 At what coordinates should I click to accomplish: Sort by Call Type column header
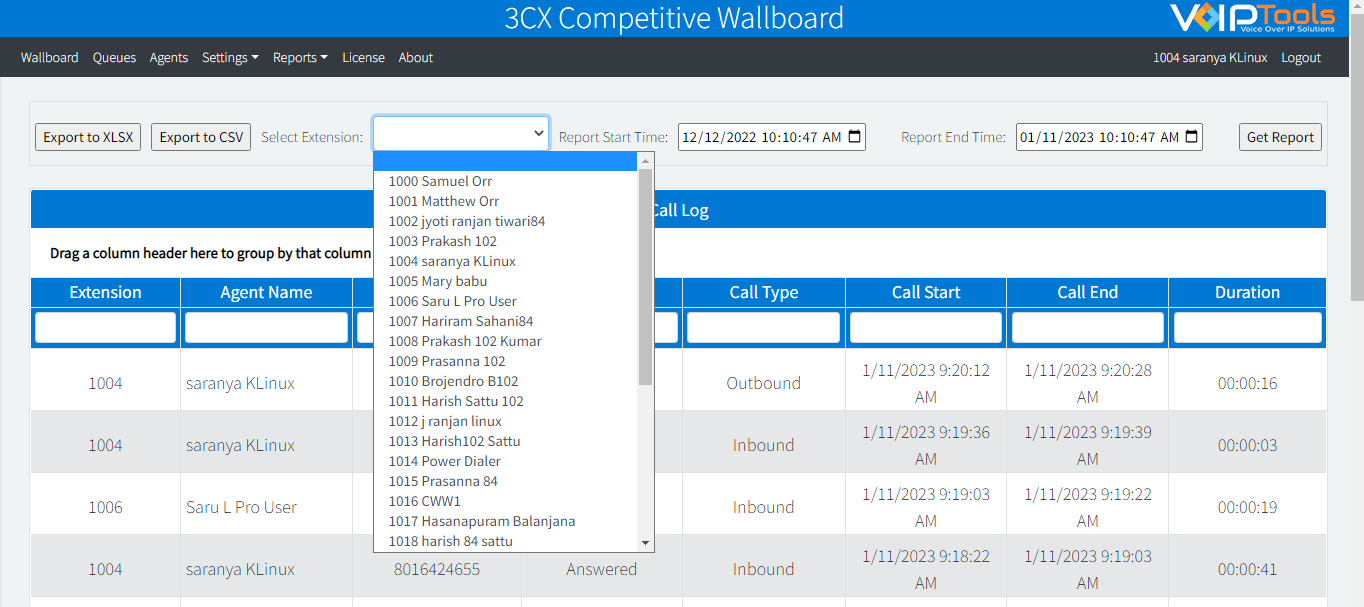(764, 292)
